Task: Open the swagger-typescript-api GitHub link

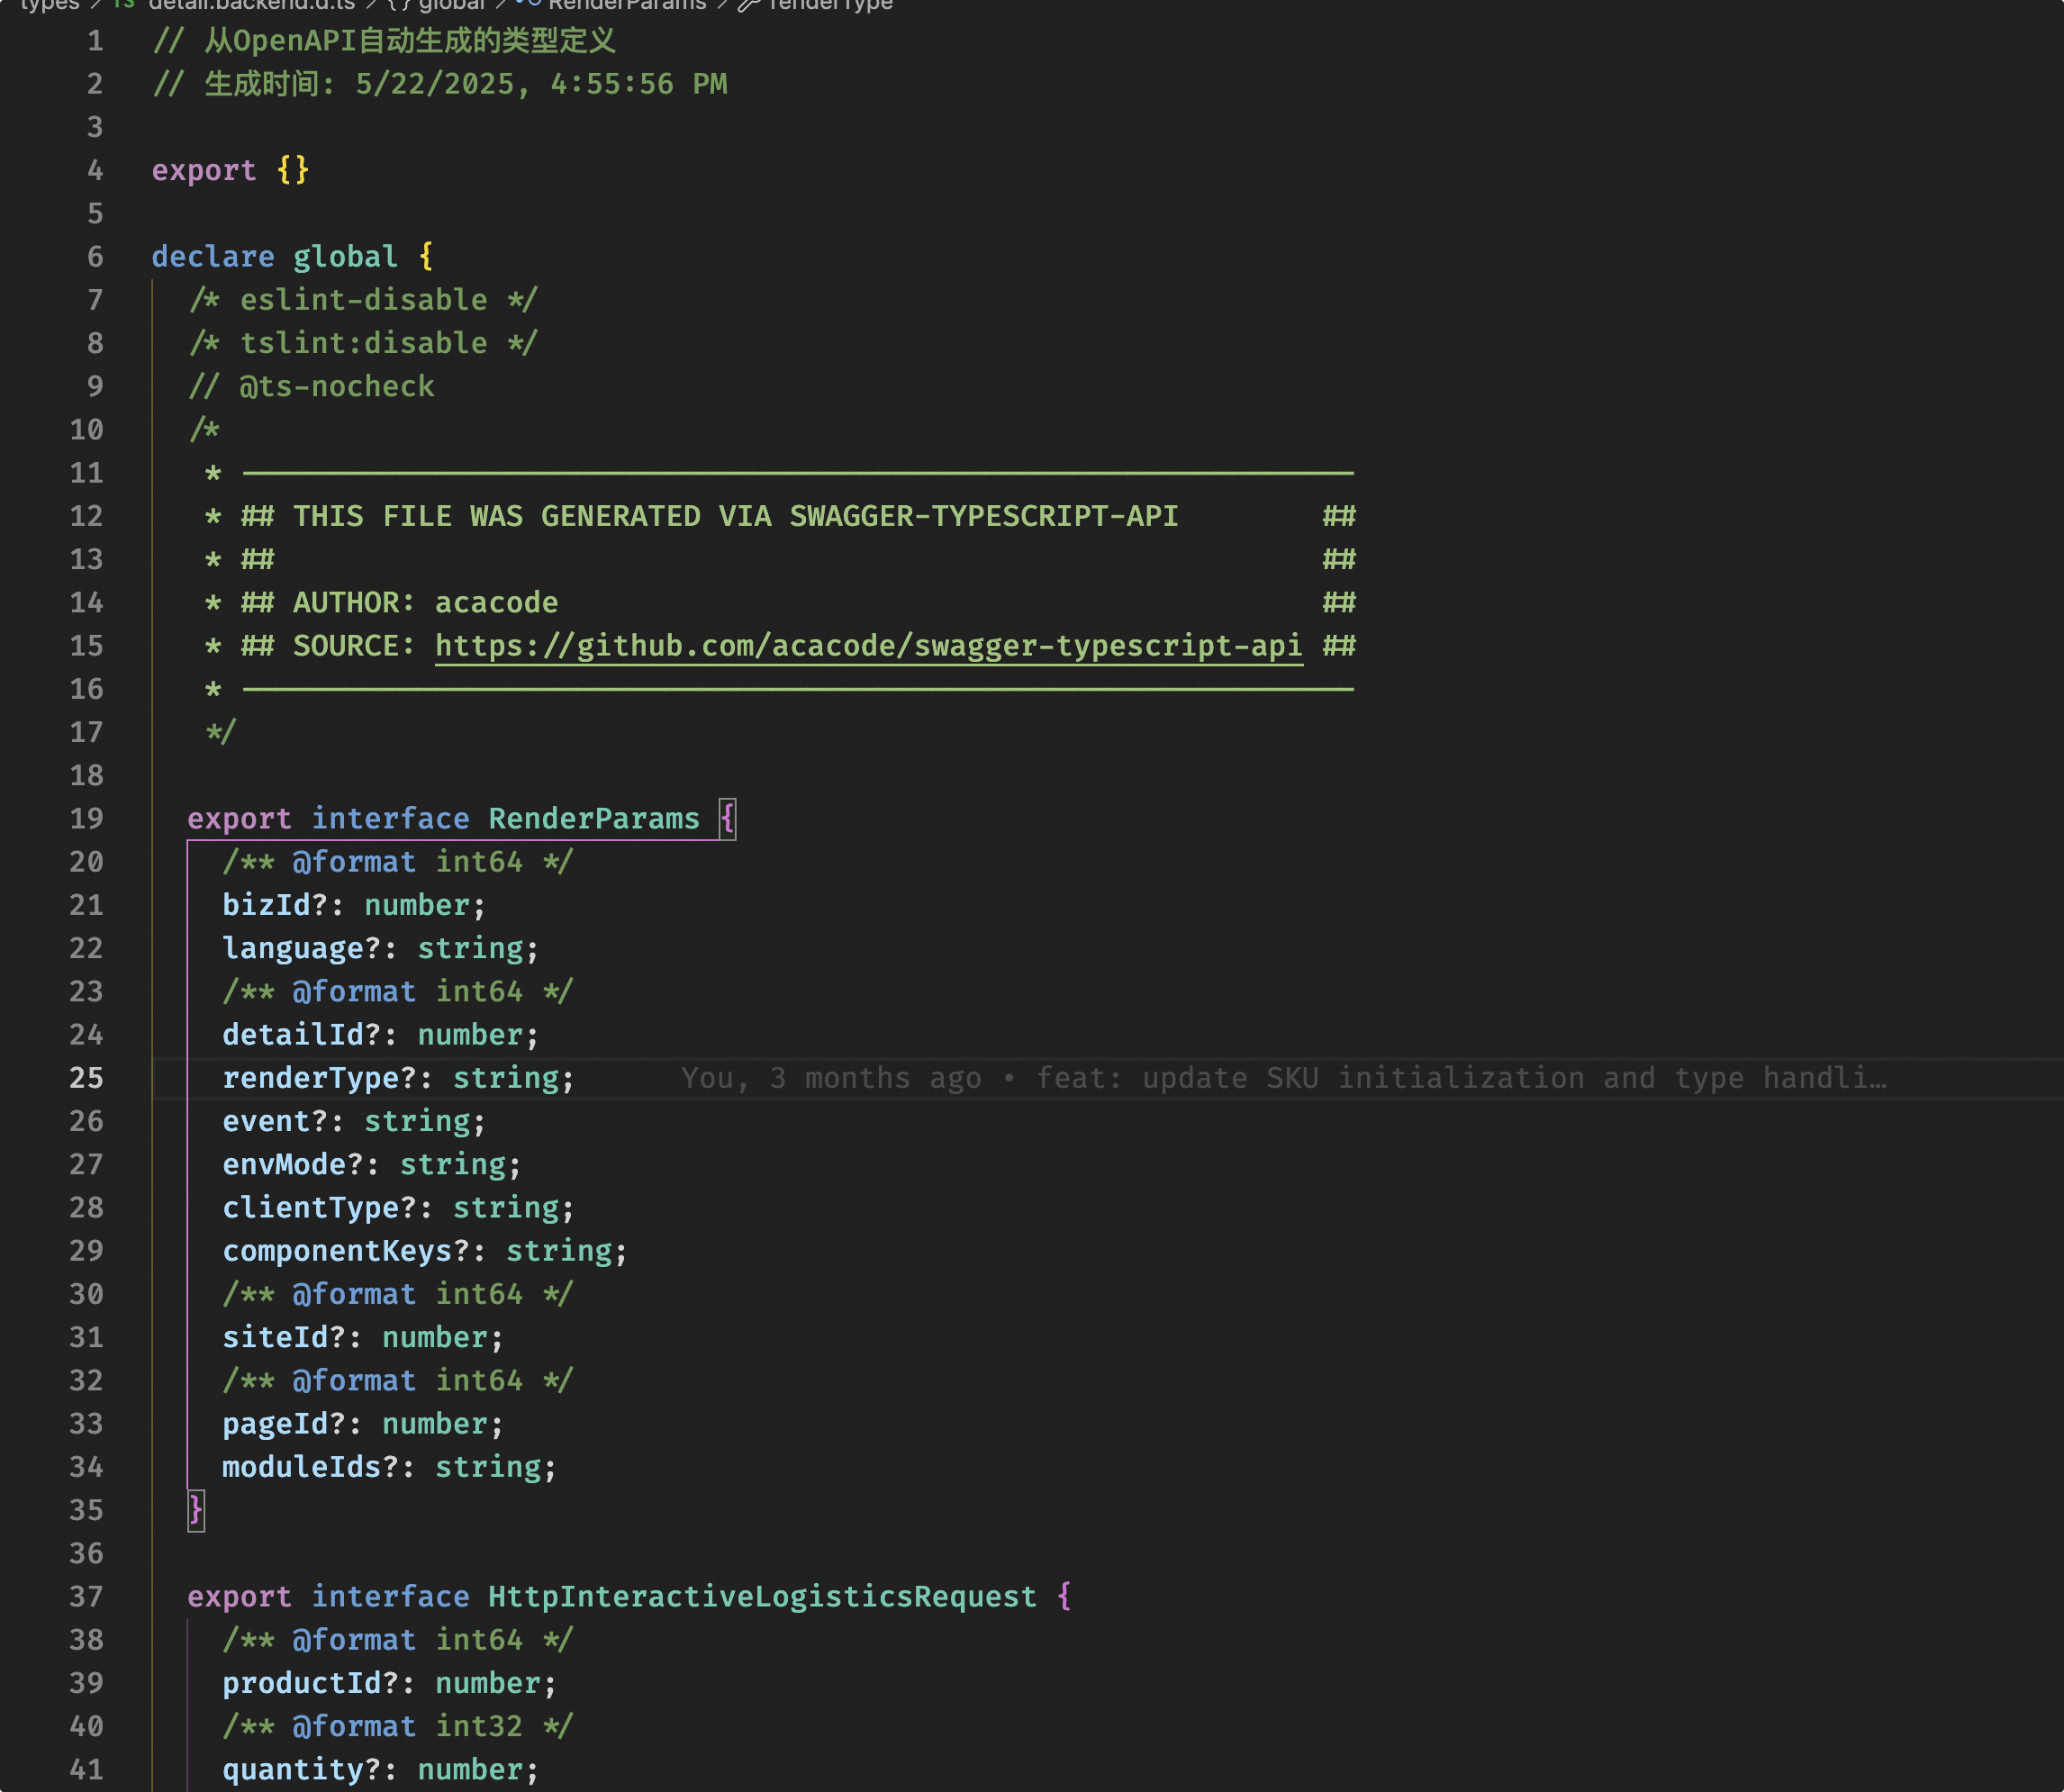Action: click(x=868, y=646)
